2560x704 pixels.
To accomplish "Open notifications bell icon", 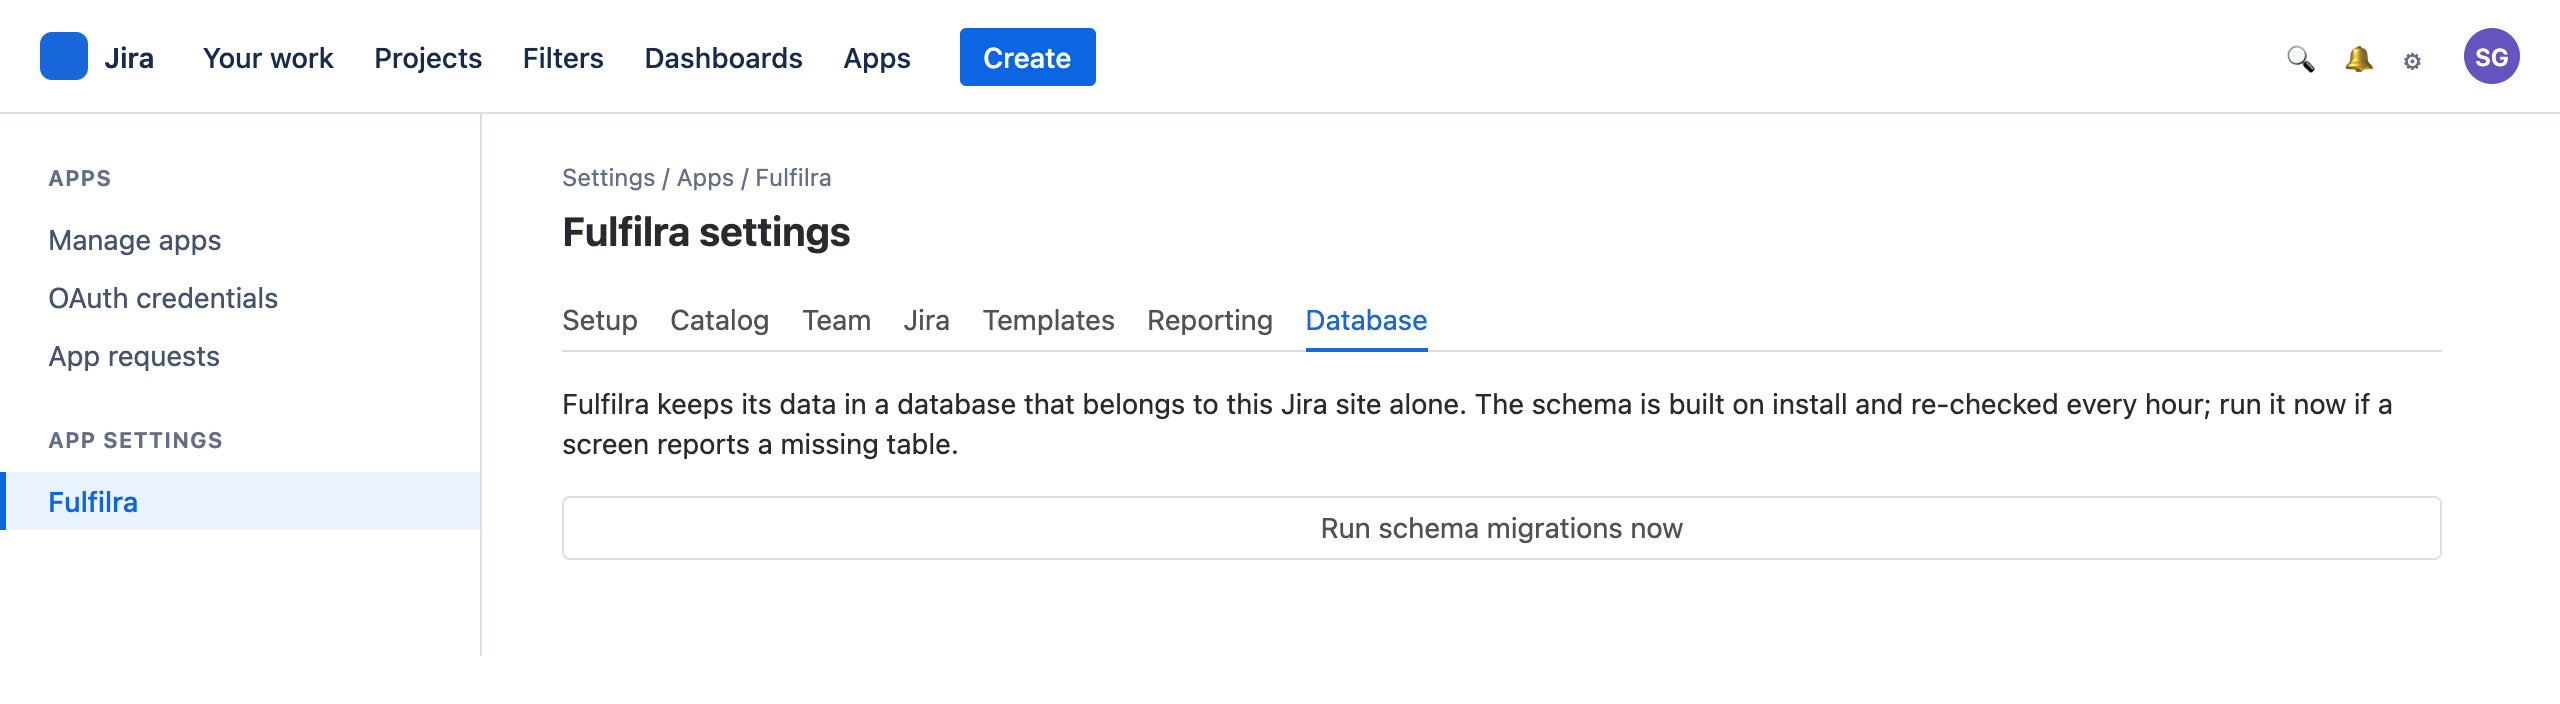I will [2358, 59].
